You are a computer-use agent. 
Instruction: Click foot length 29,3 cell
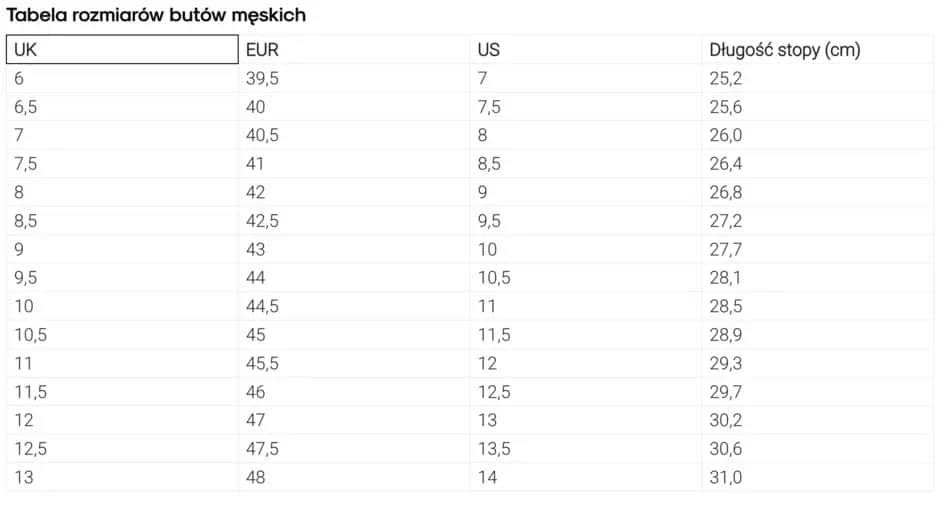pos(817,363)
